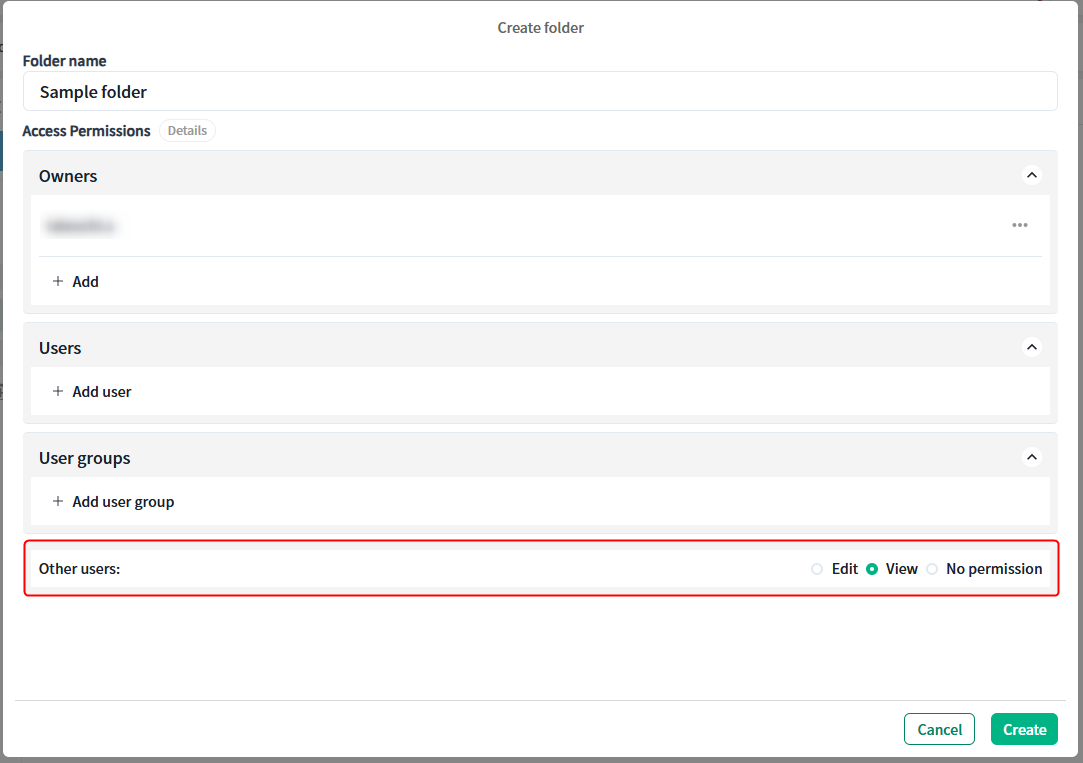1083x763 pixels.
Task: Collapse the Users section
Action: pyautogui.click(x=1032, y=347)
